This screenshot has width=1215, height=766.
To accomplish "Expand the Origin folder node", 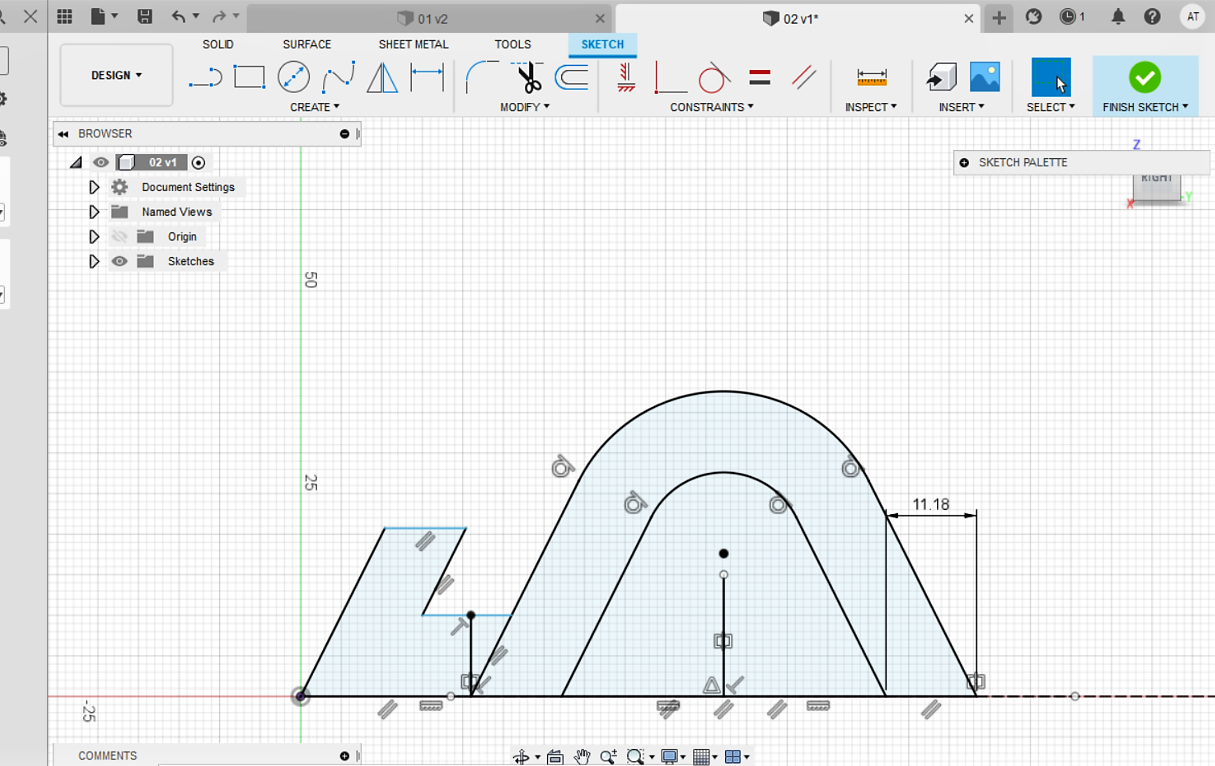I will point(94,237).
